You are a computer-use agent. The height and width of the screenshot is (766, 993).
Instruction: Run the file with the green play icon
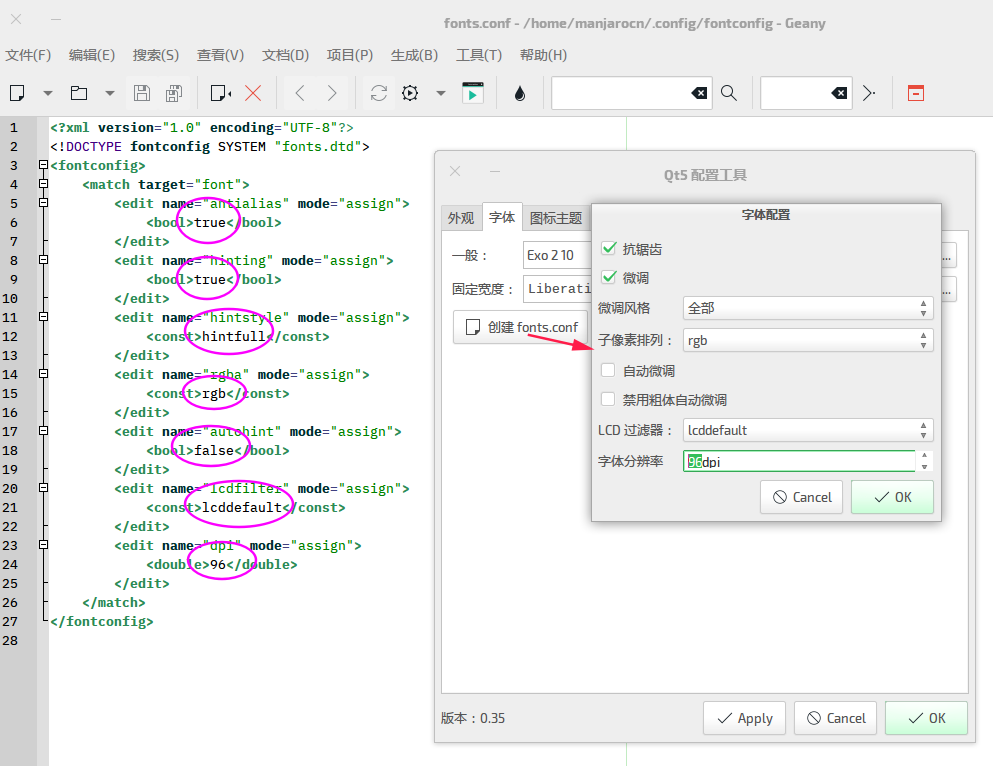point(472,92)
